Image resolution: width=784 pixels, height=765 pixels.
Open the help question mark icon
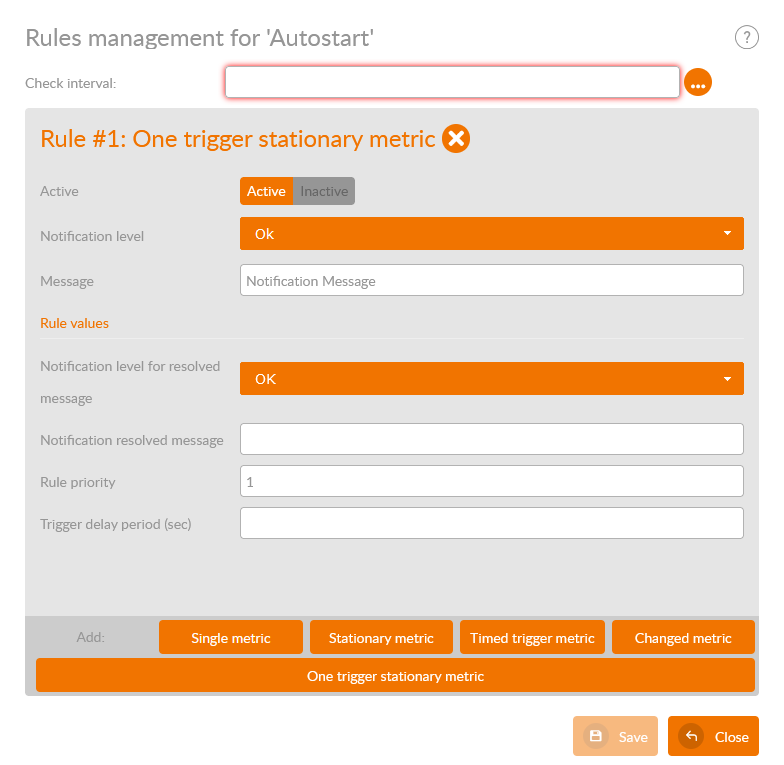[x=746, y=38]
